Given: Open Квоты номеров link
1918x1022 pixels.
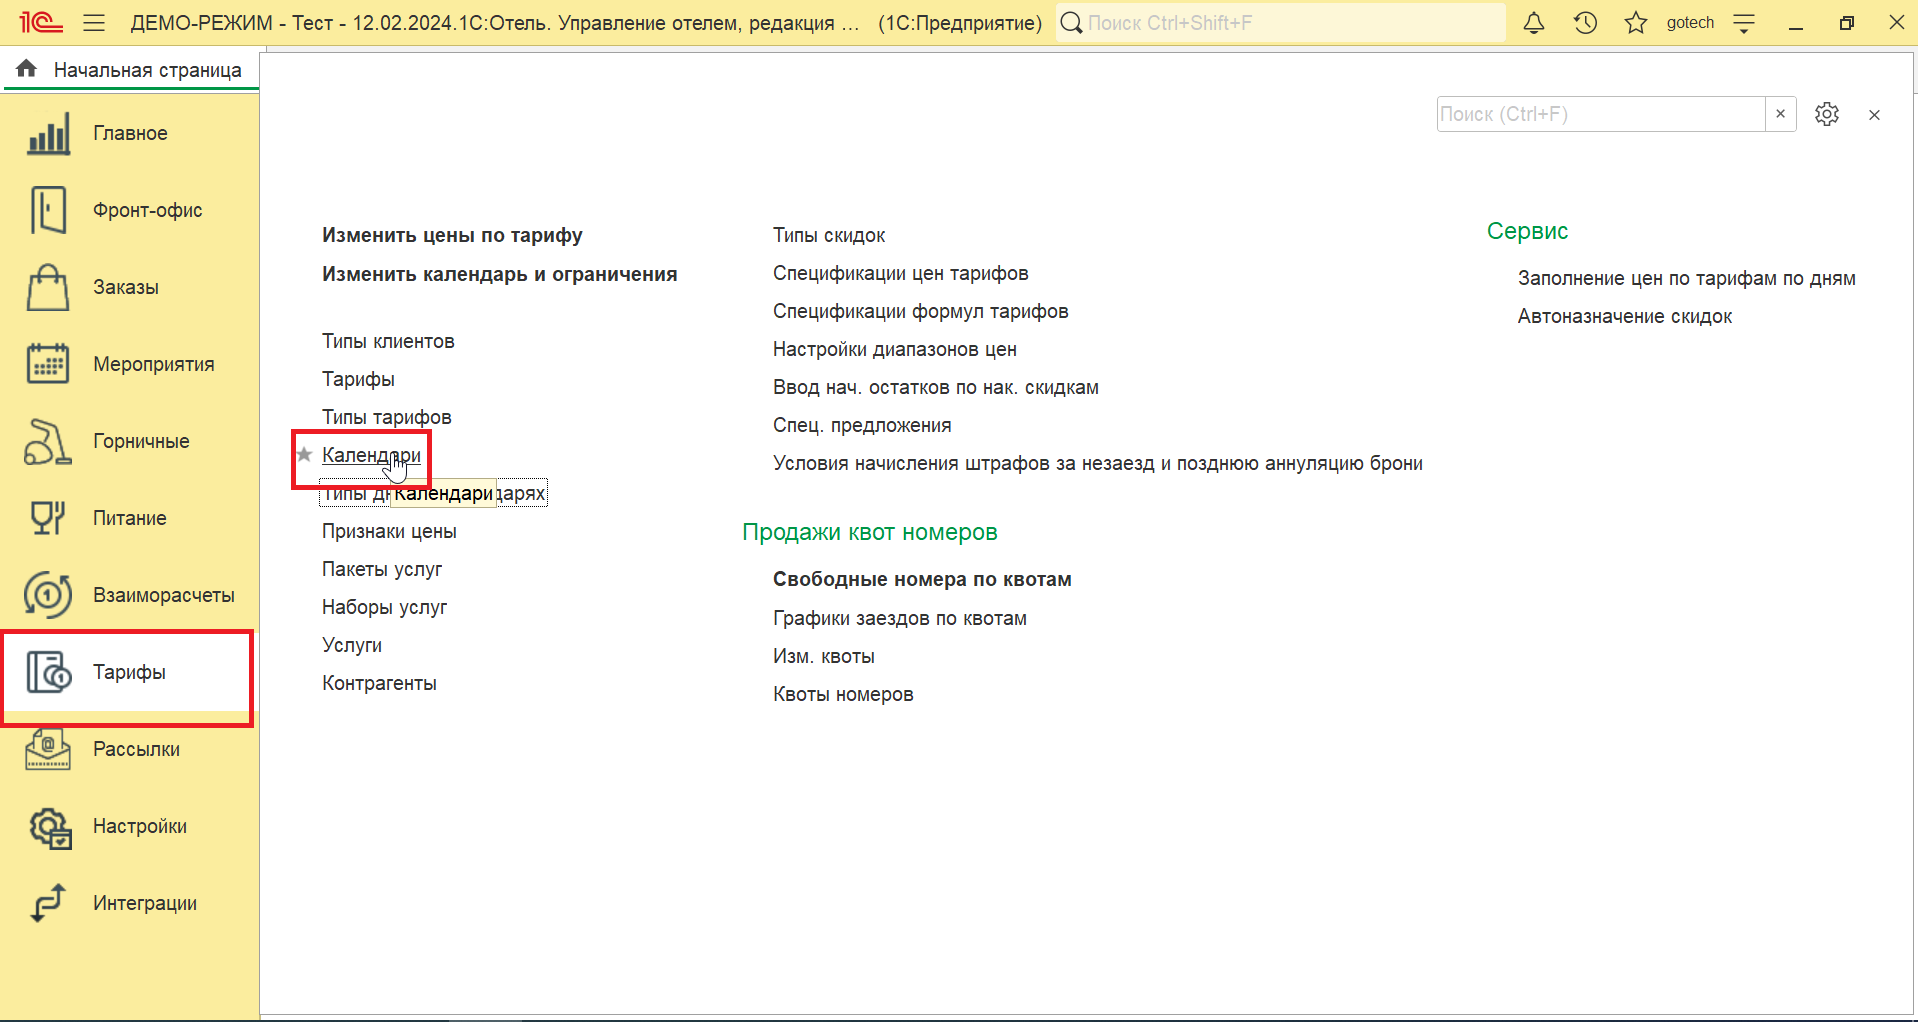Looking at the screenshot, I should coord(843,694).
